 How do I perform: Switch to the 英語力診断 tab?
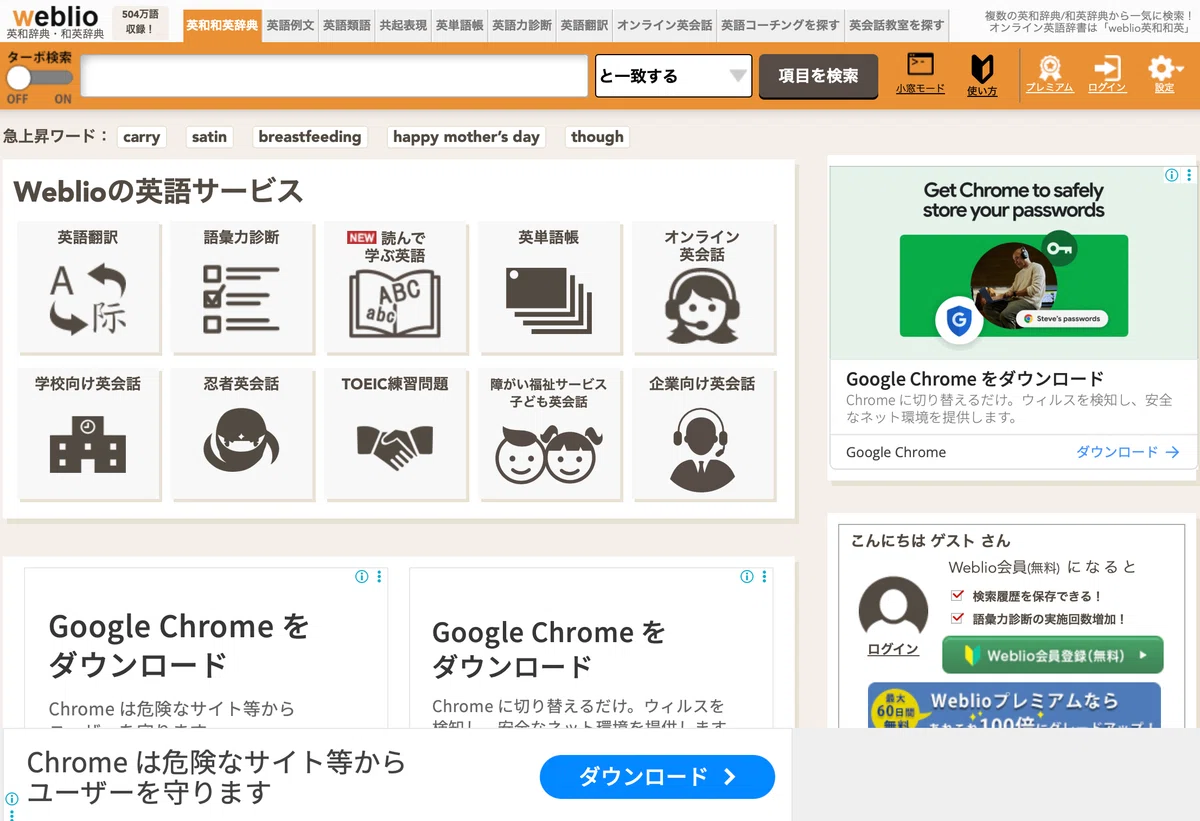(522, 25)
